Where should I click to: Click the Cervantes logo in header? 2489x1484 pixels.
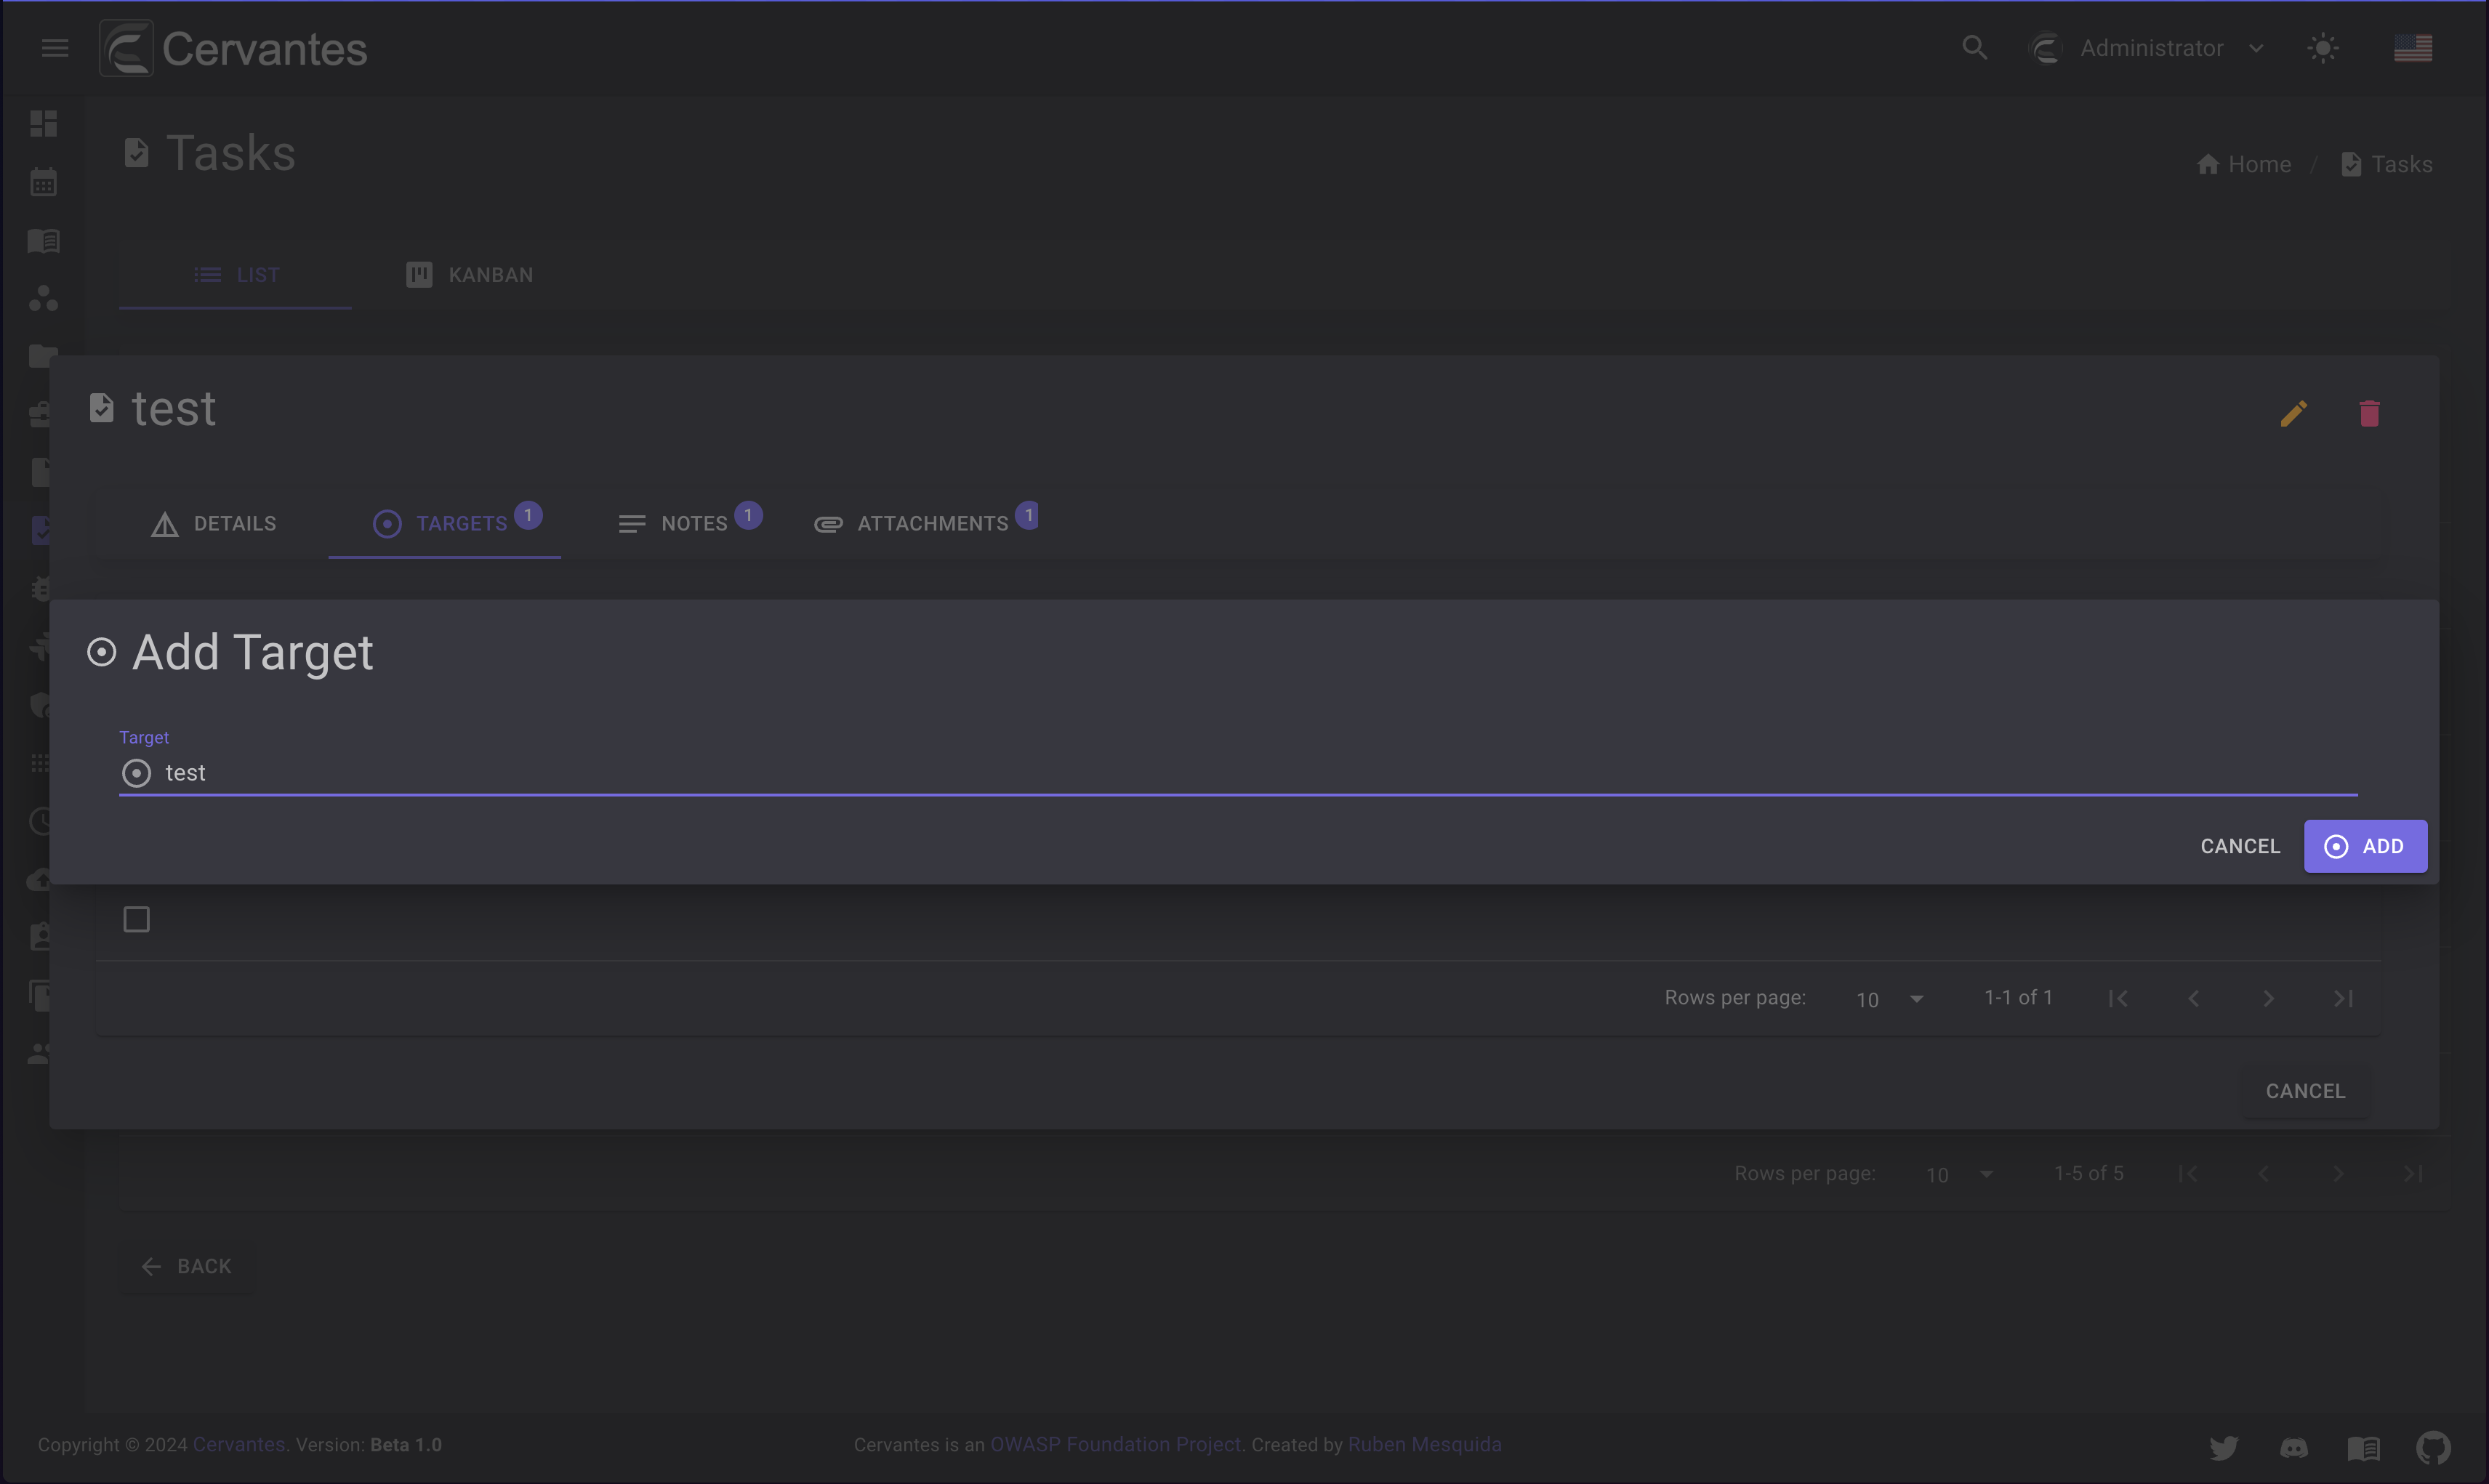(233, 48)
